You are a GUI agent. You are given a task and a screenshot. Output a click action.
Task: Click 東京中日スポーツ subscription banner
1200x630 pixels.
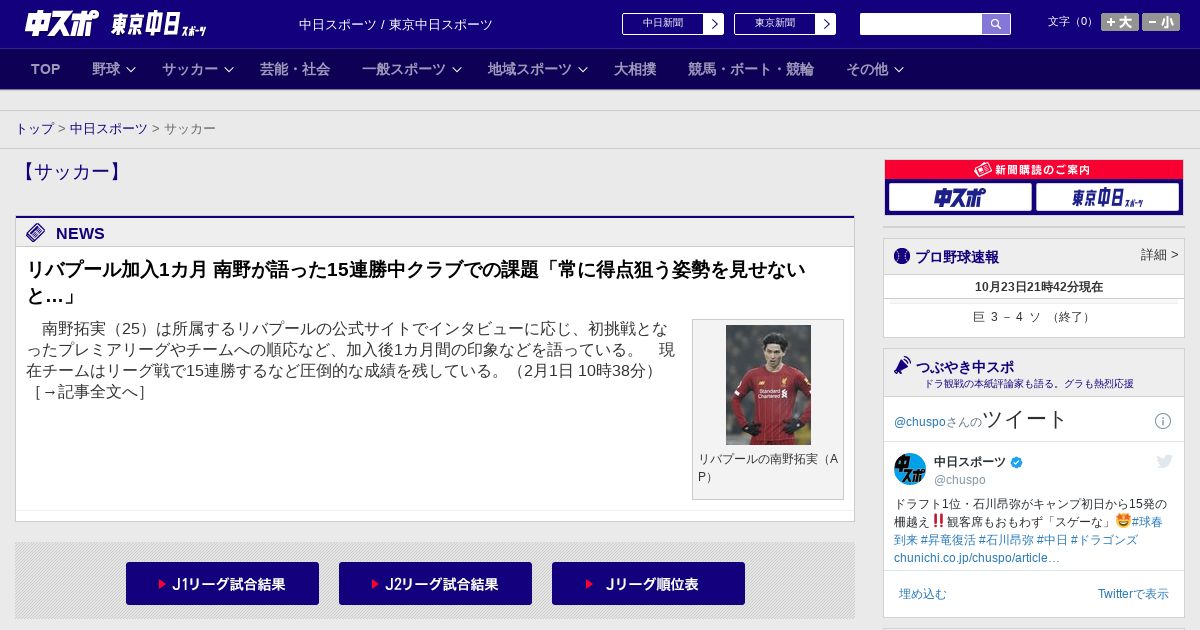click(1107, 197)
